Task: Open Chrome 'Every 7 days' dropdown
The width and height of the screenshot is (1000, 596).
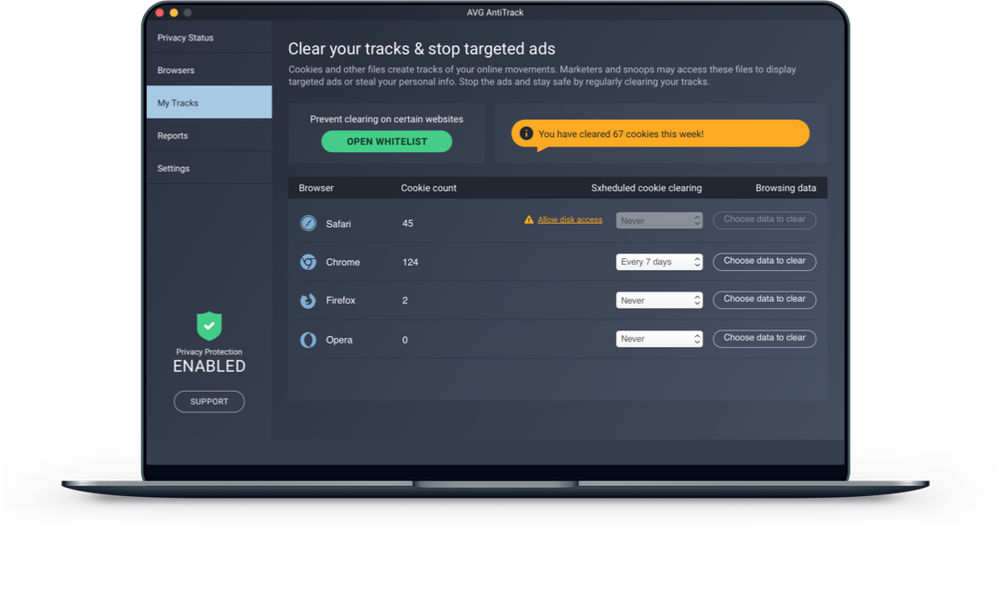Action: pyautogui.click(x=659, y=262)
